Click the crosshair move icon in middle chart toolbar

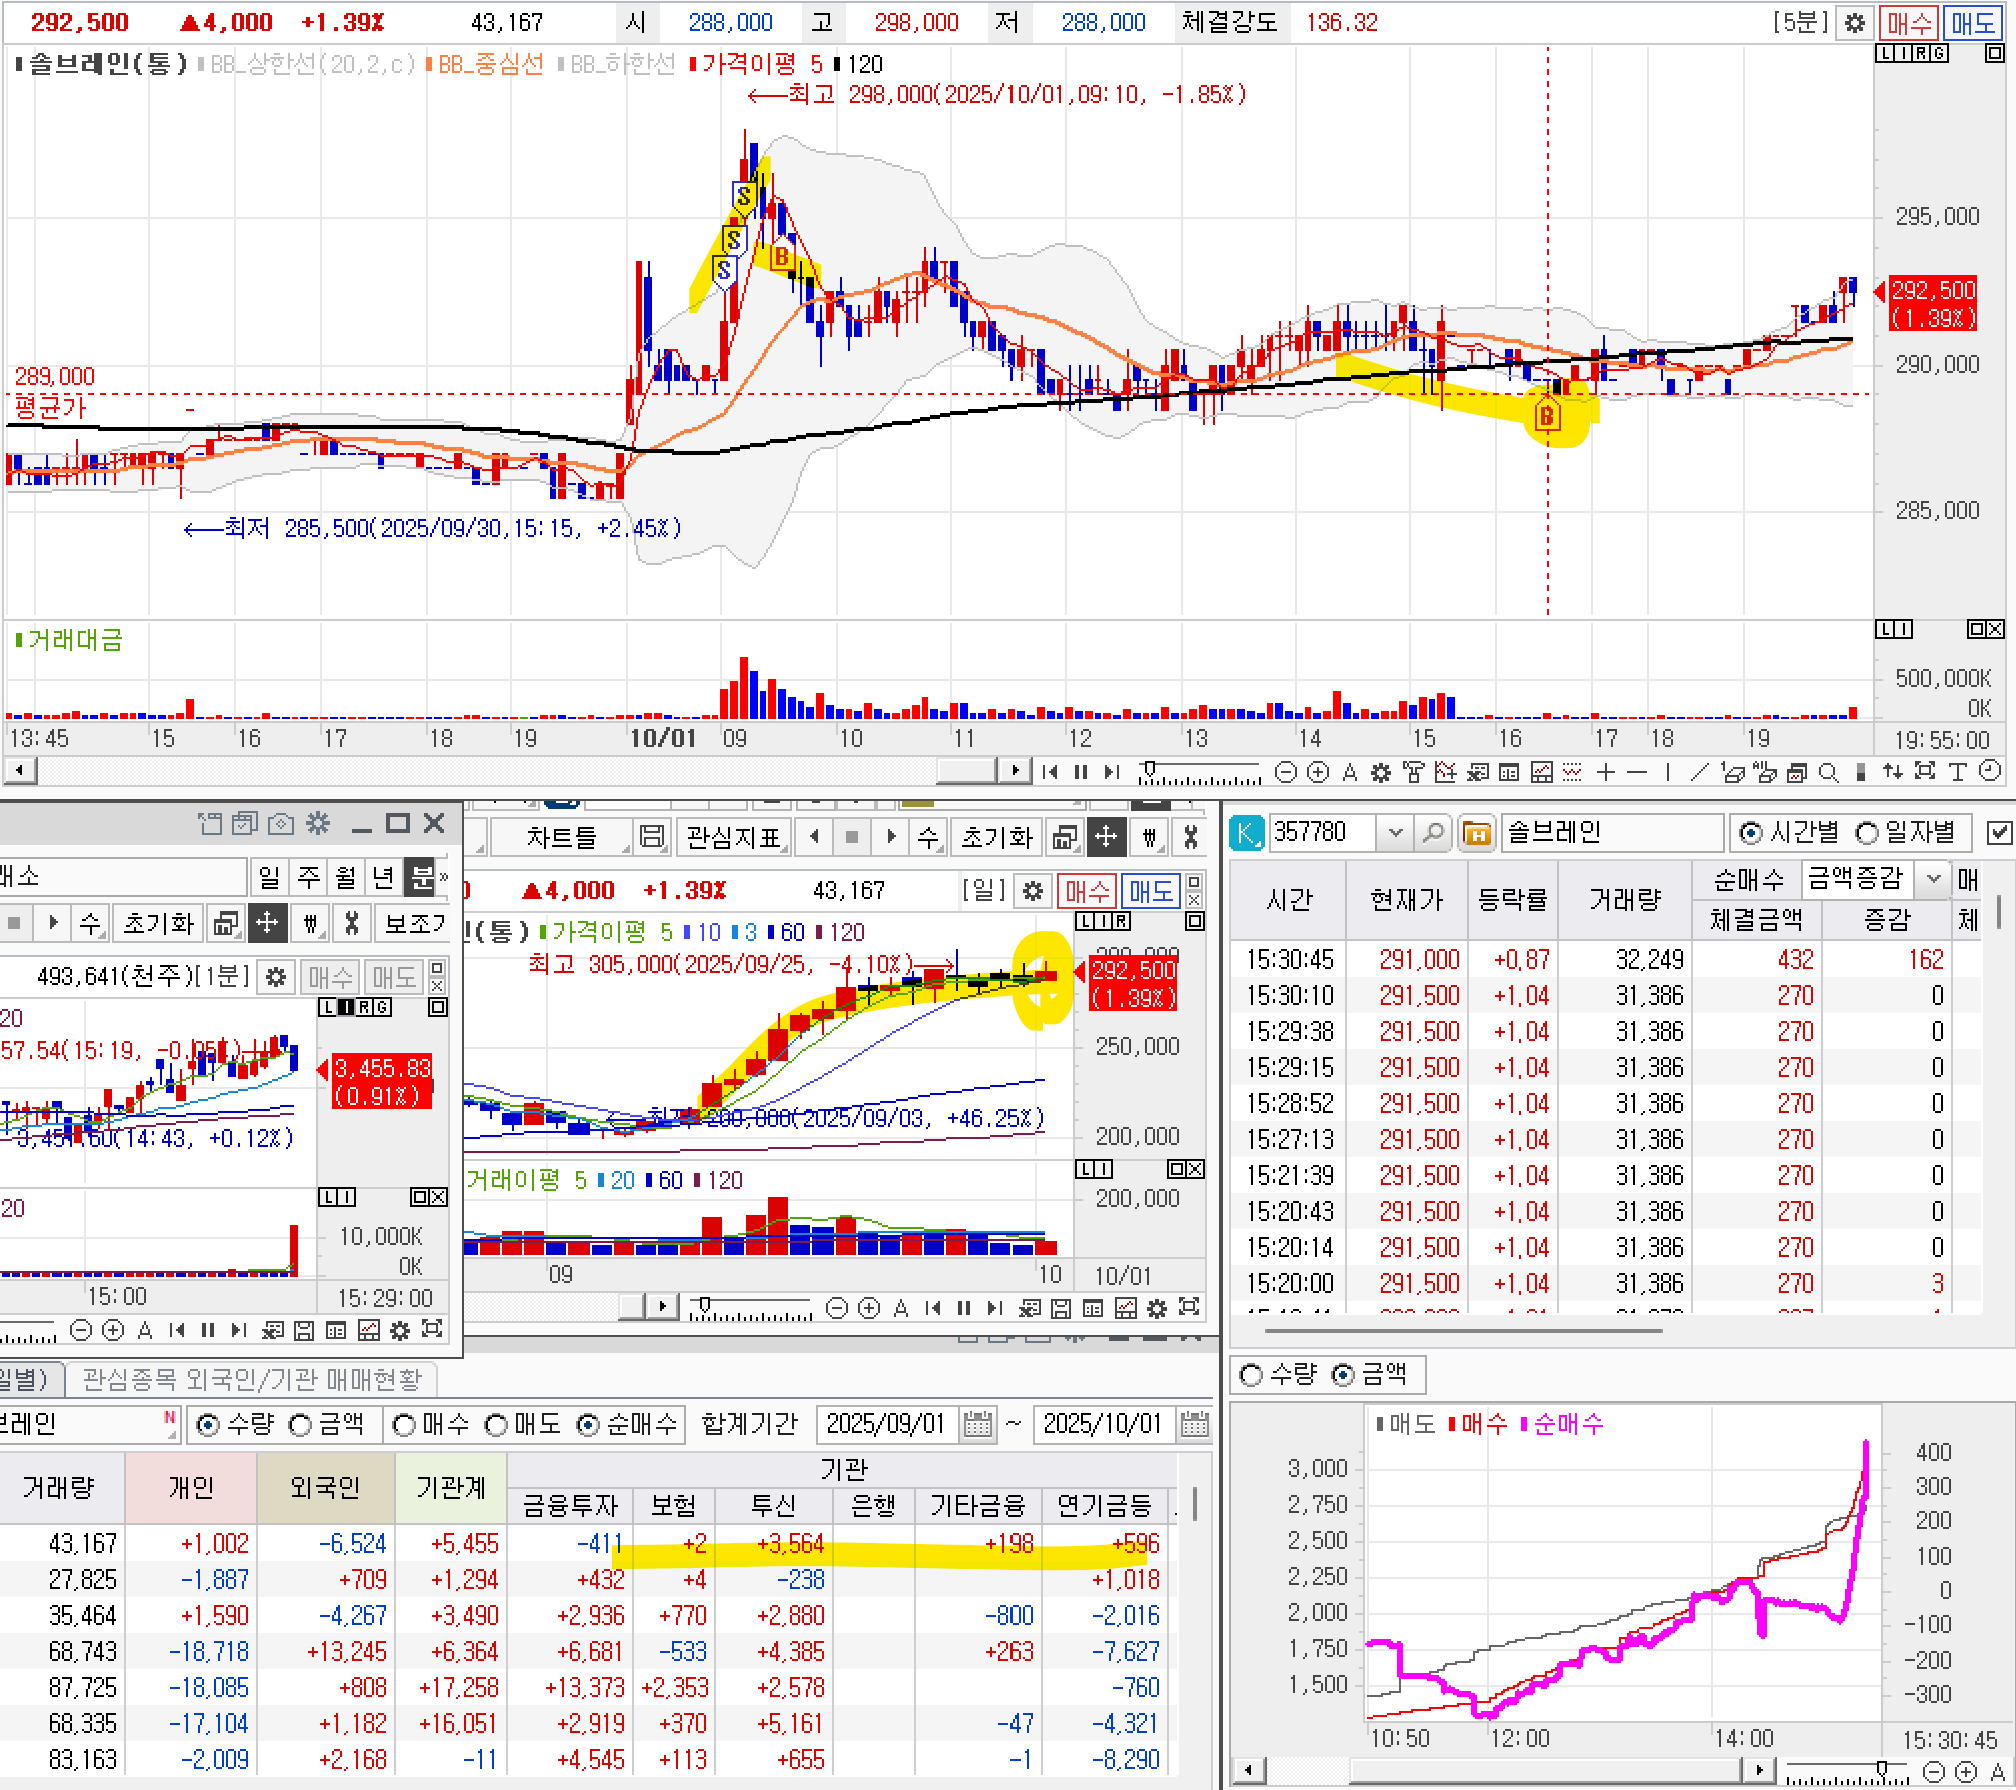pos(1106,837)
